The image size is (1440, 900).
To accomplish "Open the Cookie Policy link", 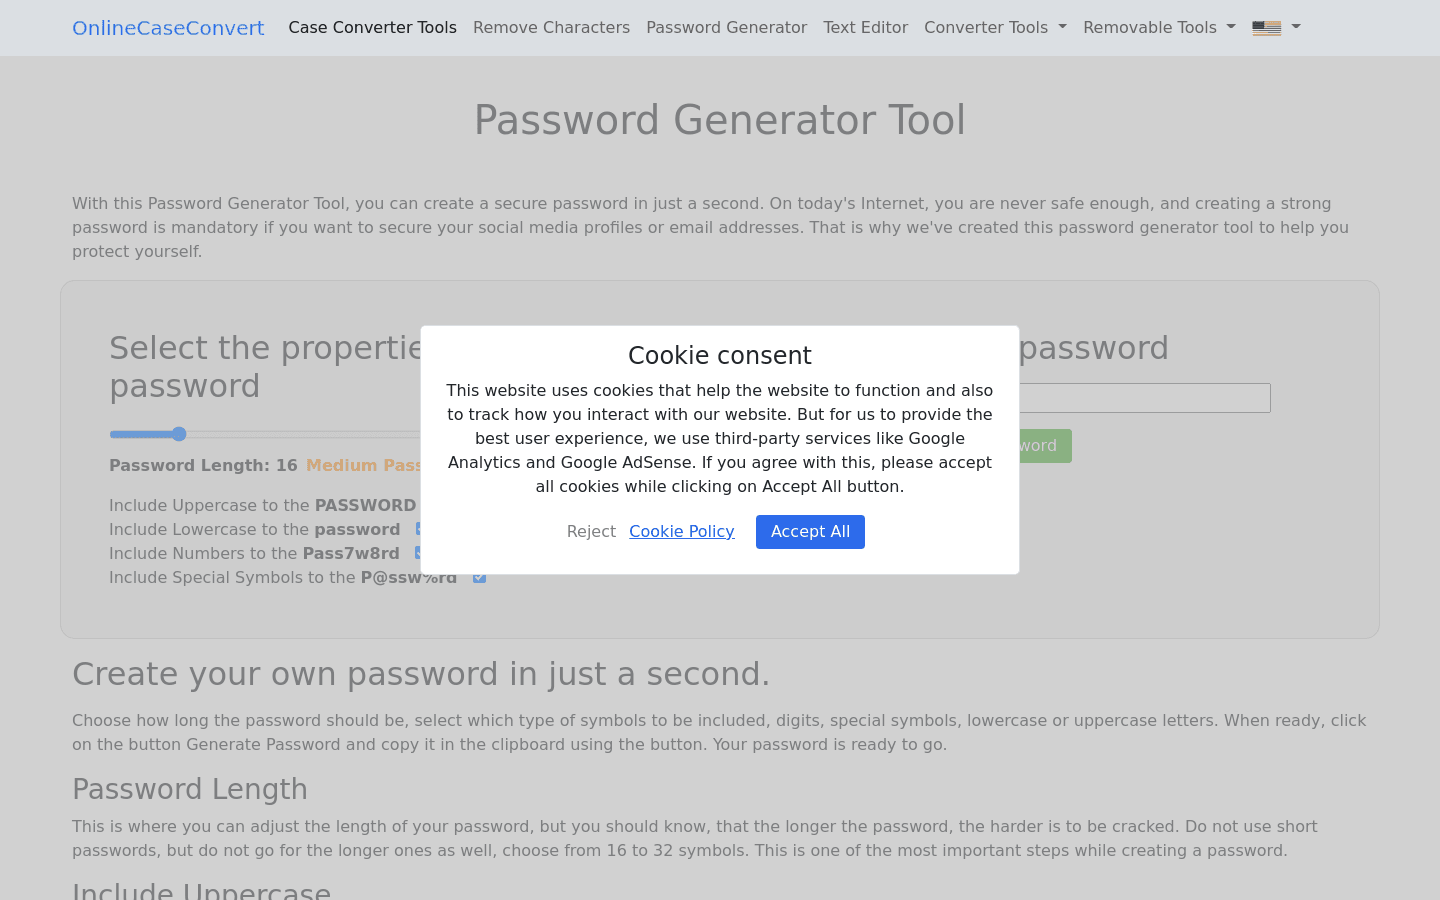I will tap(682, 531).
